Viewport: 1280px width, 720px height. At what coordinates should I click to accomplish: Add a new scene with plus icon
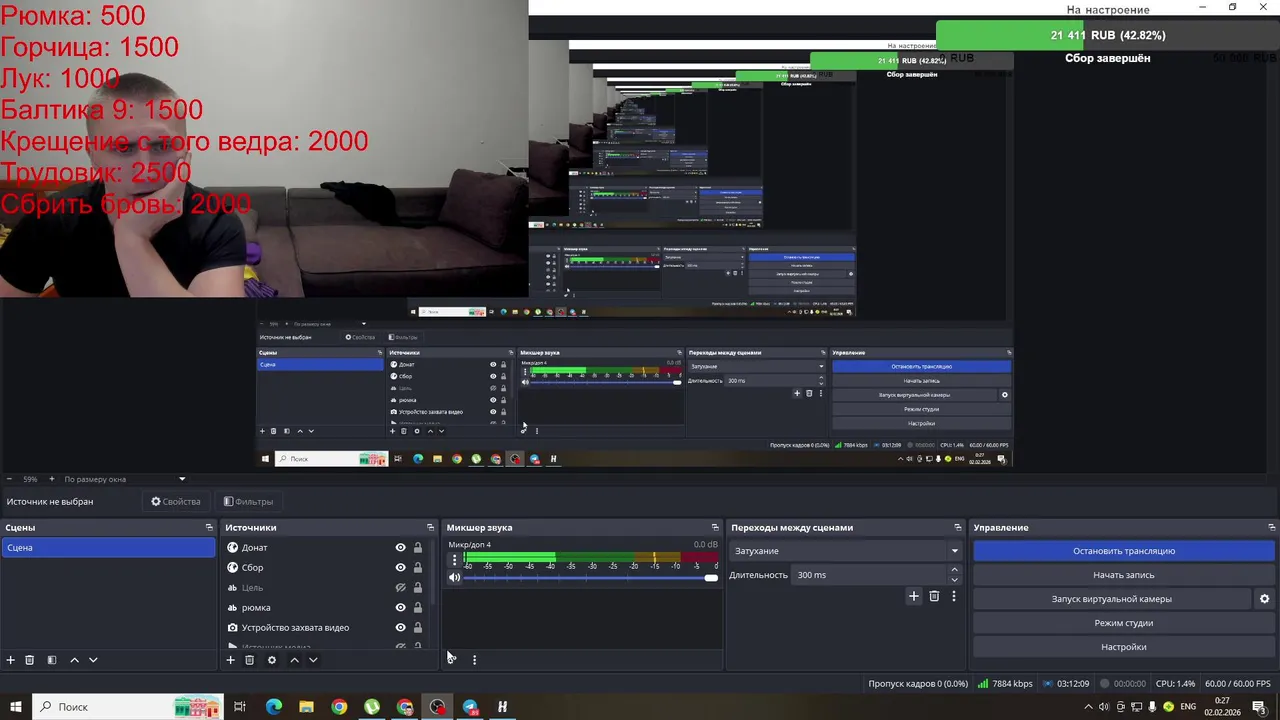pyautogui.click(x=11, y=660)
